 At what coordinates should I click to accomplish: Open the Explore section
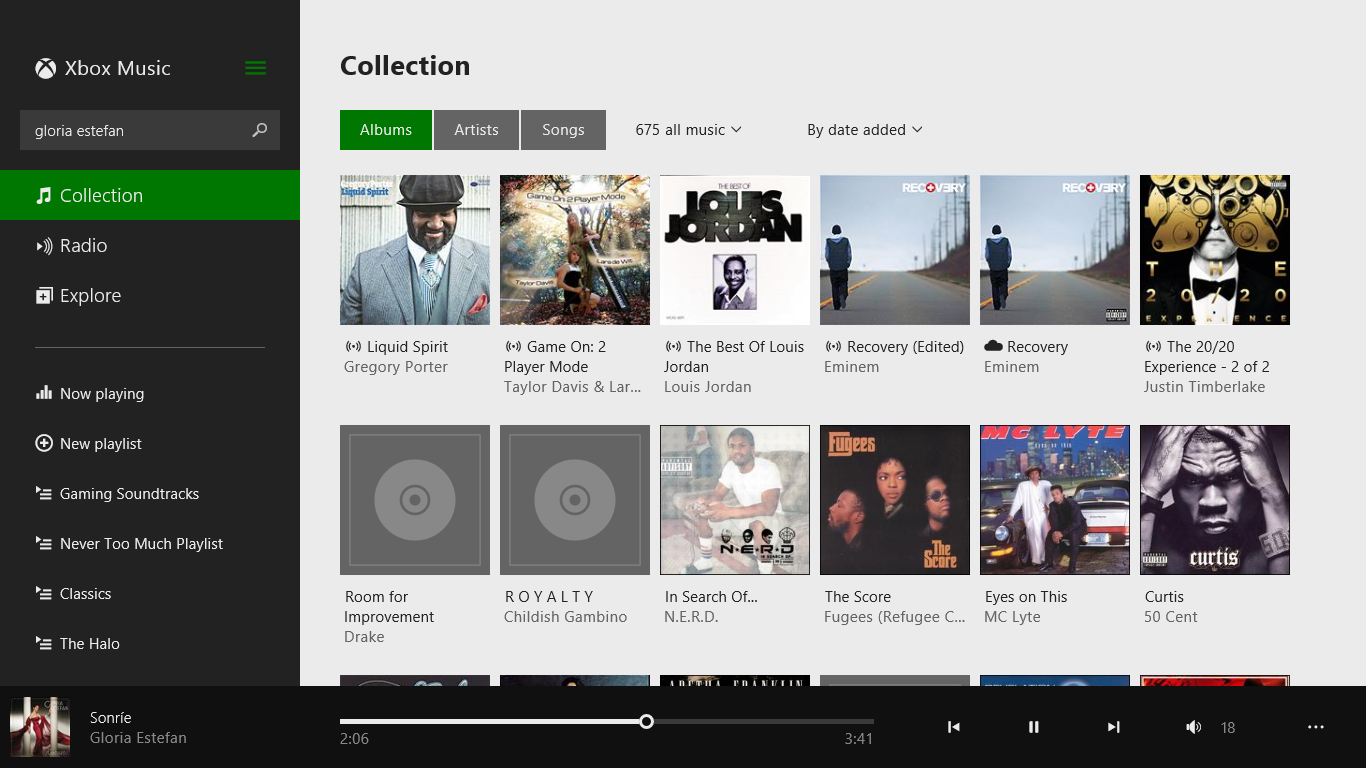point(150,295)
